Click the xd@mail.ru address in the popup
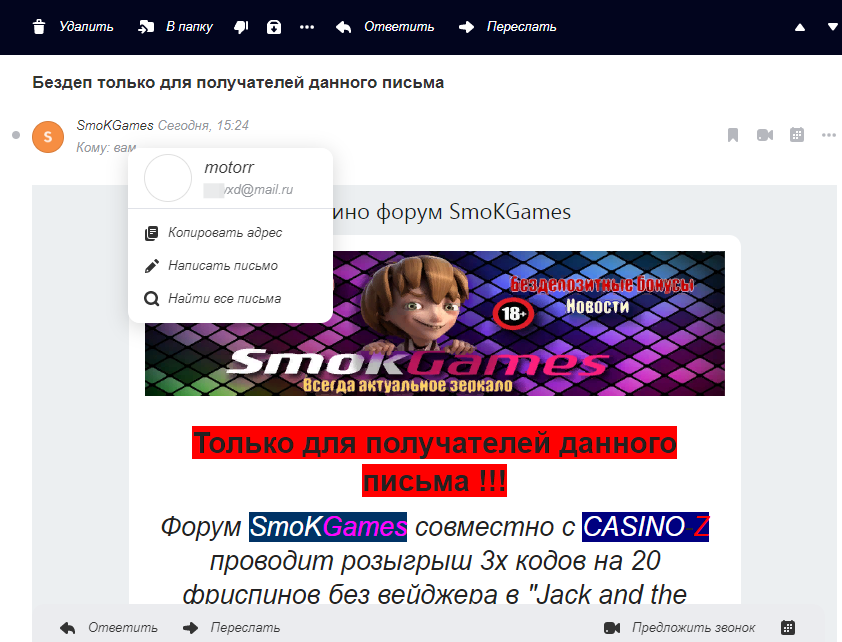The height and width of the screenshot is (642, 842). 248,189
